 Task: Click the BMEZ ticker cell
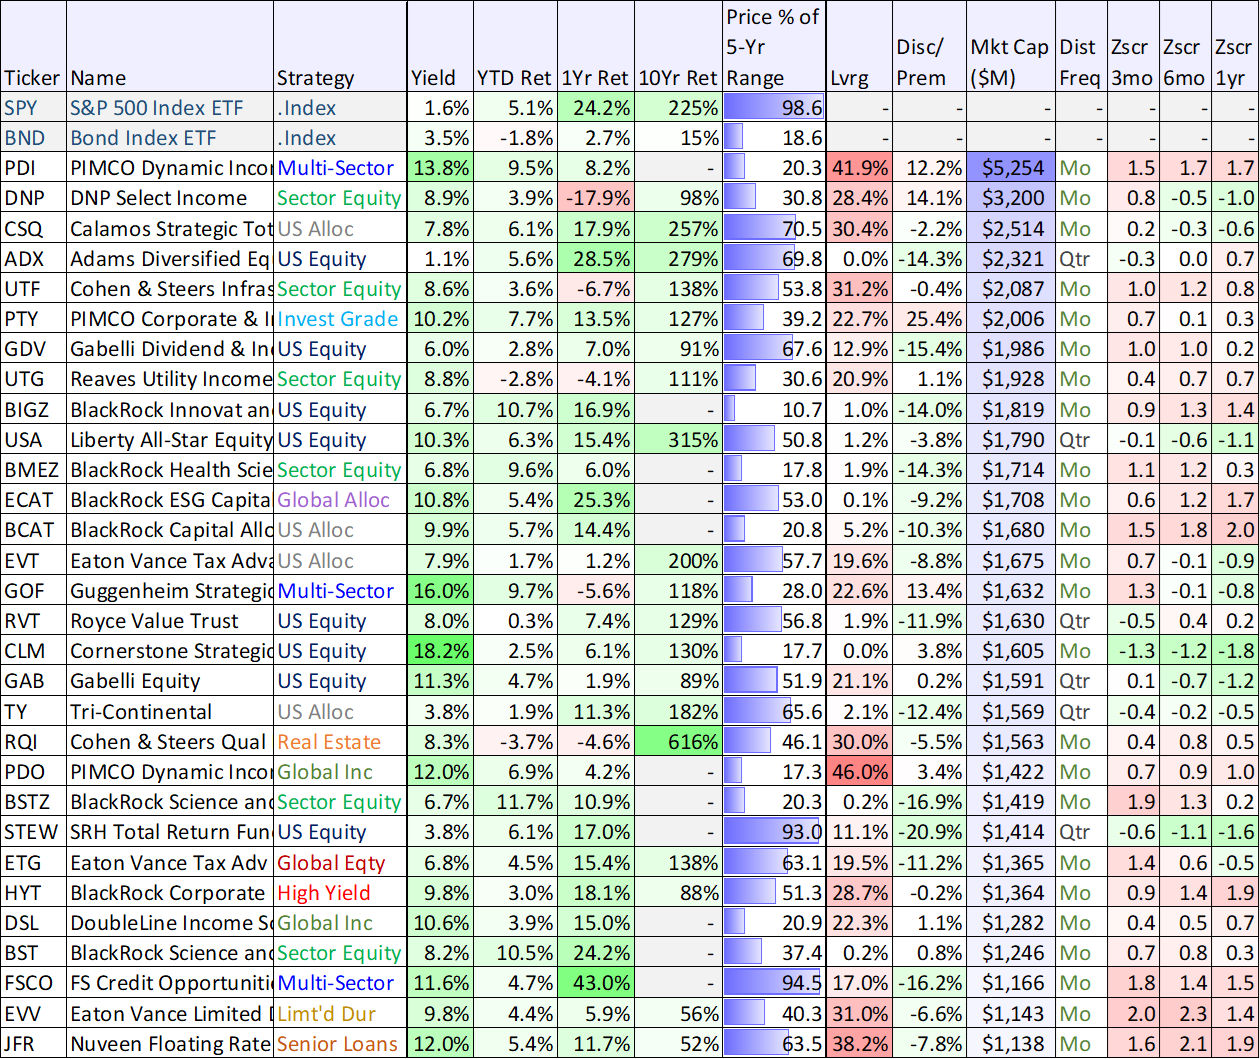click(33, 470)
